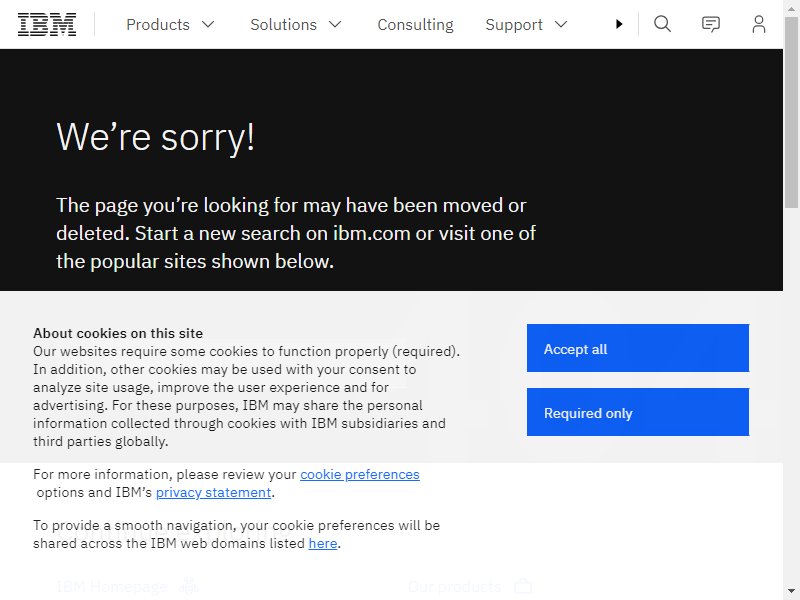Expand the Products menu
Viewport: 800px width, 600px height.
170,24
